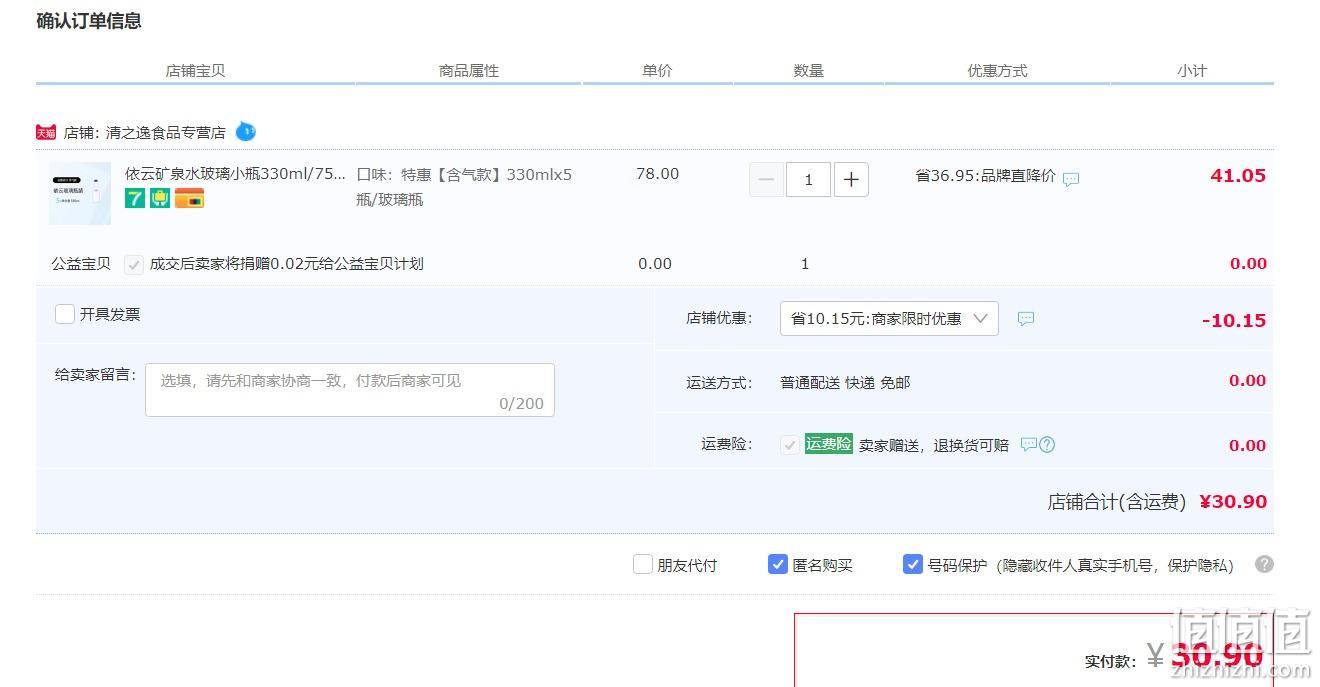1320x687 pixels.
Task: Click the green 7-day return badge
Action: pyautogui.click(x=135, y=198)
